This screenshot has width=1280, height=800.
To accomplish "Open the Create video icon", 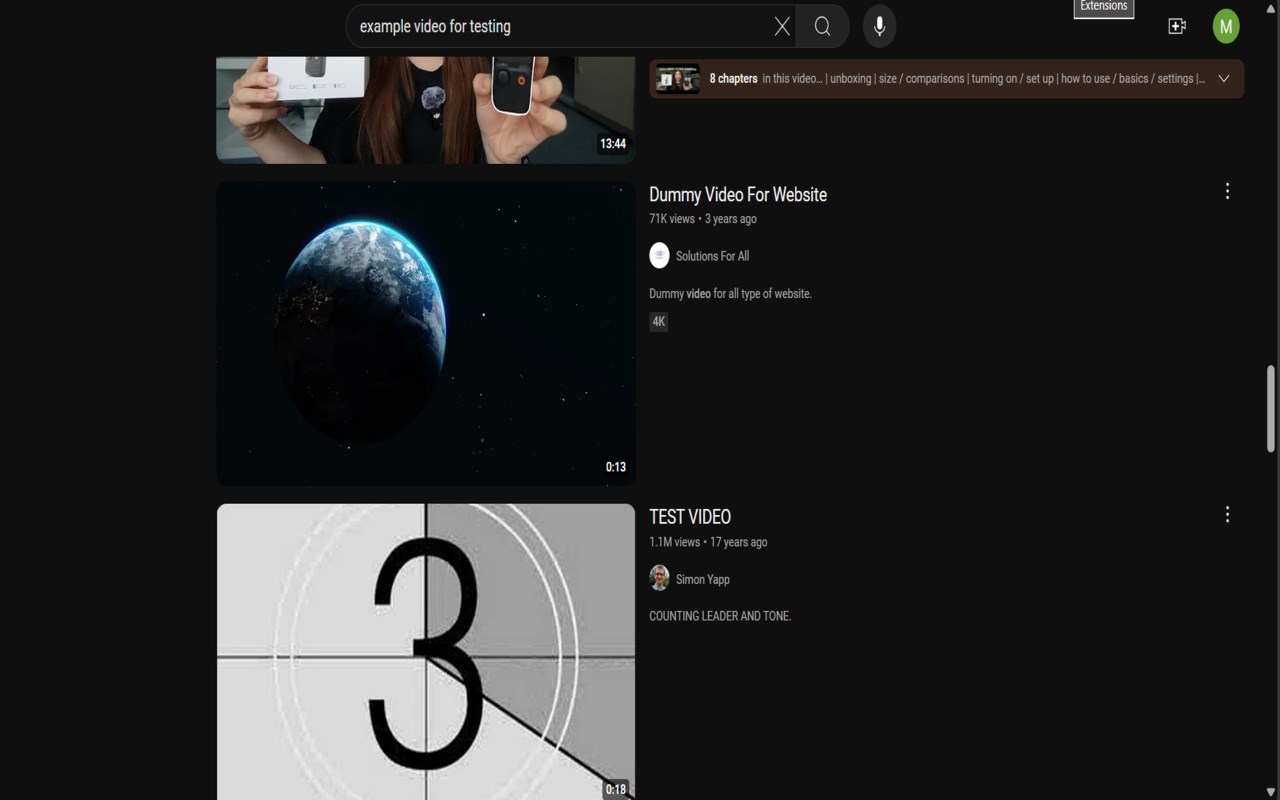I will point(1177,27).
